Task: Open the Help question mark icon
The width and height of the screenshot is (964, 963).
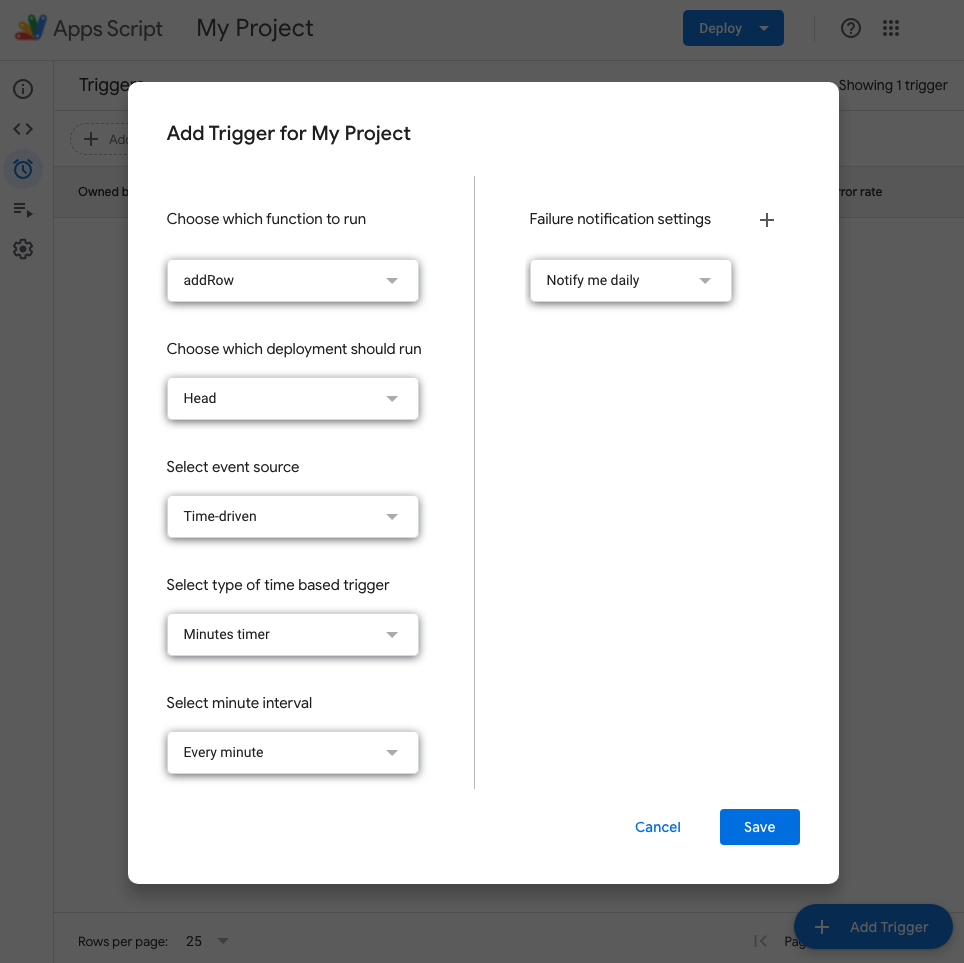Action: pos(851,28)
